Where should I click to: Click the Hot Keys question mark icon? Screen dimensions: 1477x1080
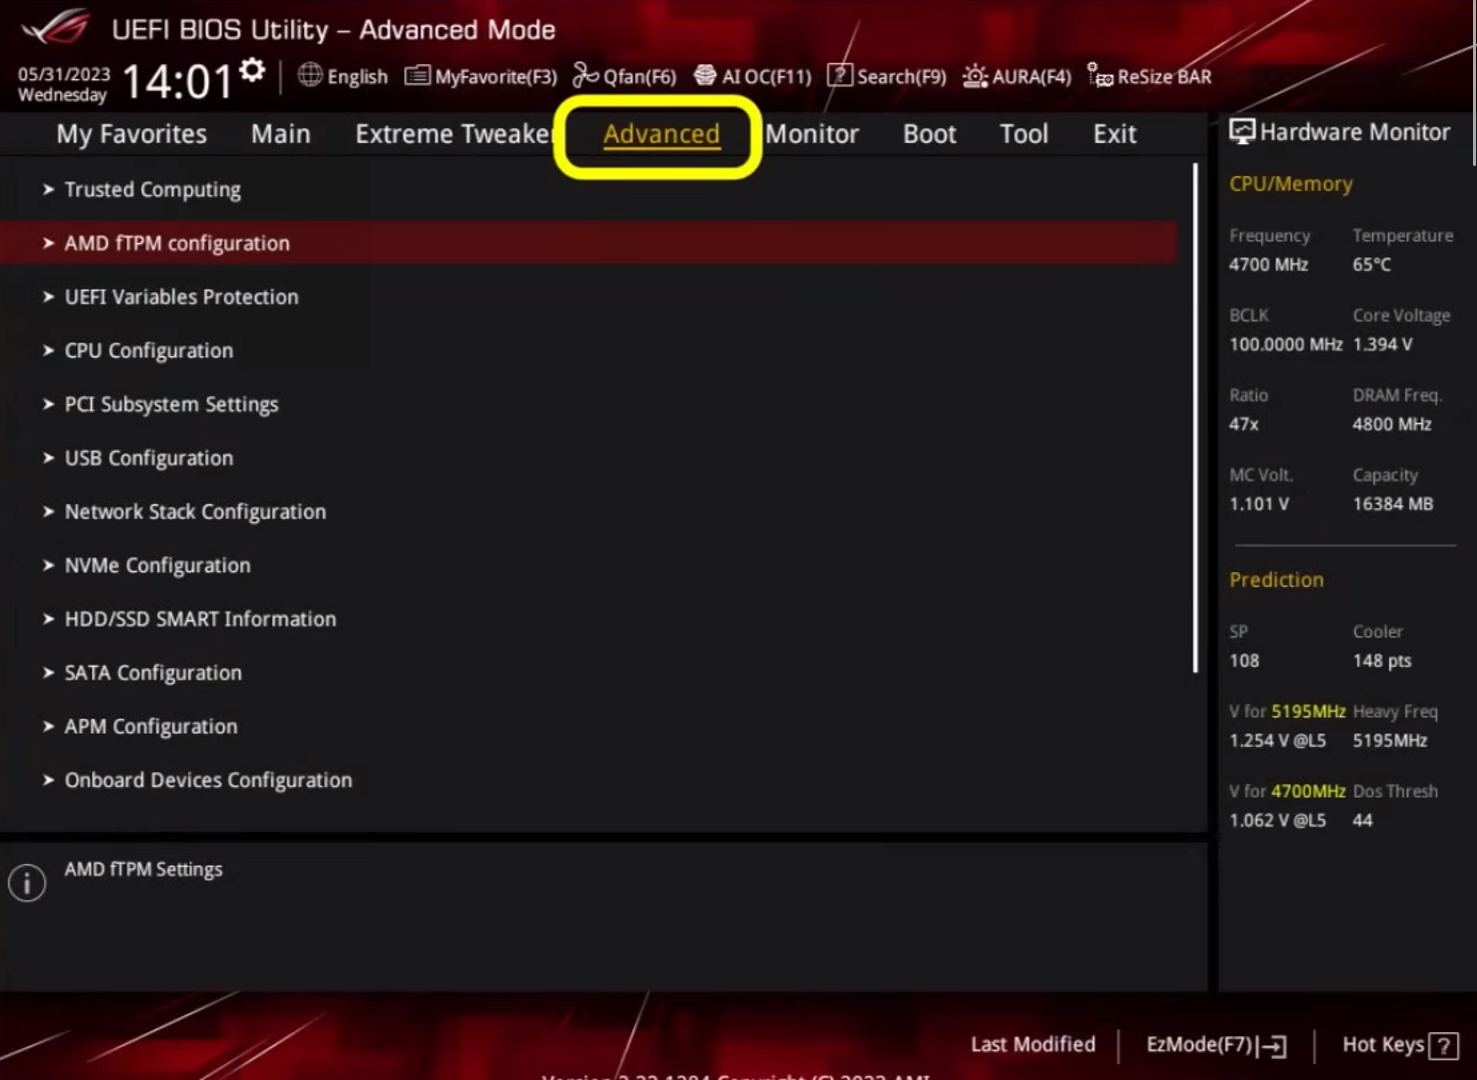(1443, 1046)
